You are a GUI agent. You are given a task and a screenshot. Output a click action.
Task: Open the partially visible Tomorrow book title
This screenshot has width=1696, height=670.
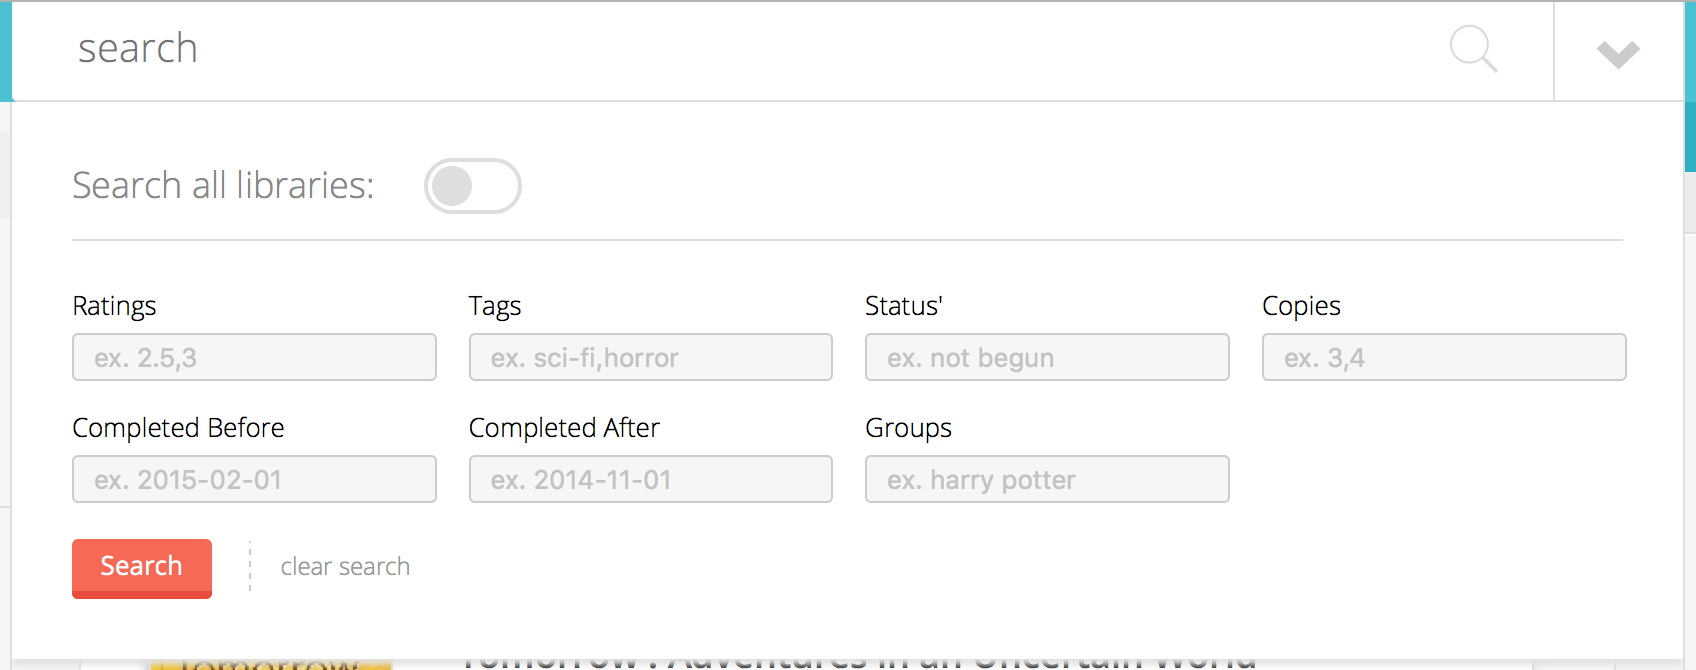pyautogui.click(x=858, y=662)
